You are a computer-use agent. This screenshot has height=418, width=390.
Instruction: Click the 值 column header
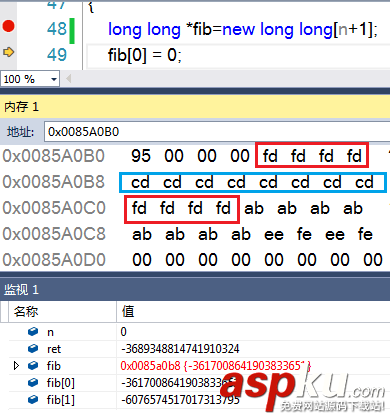coord(128,312)
